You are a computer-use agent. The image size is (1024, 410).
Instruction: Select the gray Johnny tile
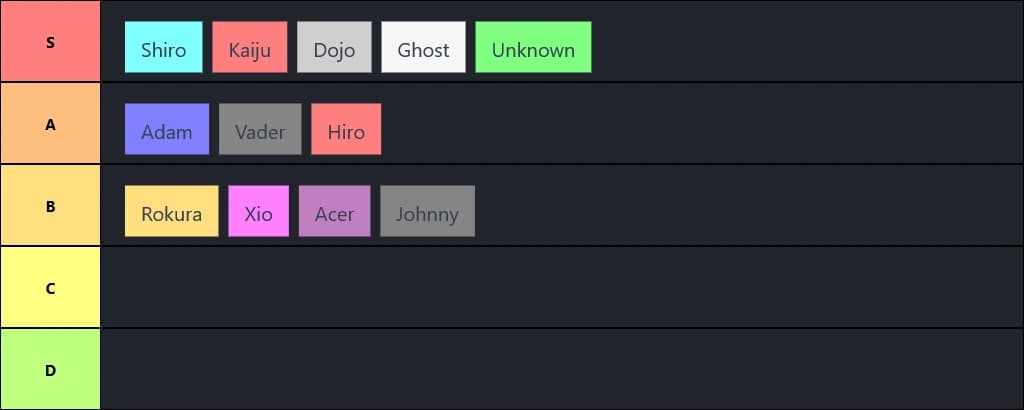[x=427, y=212]
